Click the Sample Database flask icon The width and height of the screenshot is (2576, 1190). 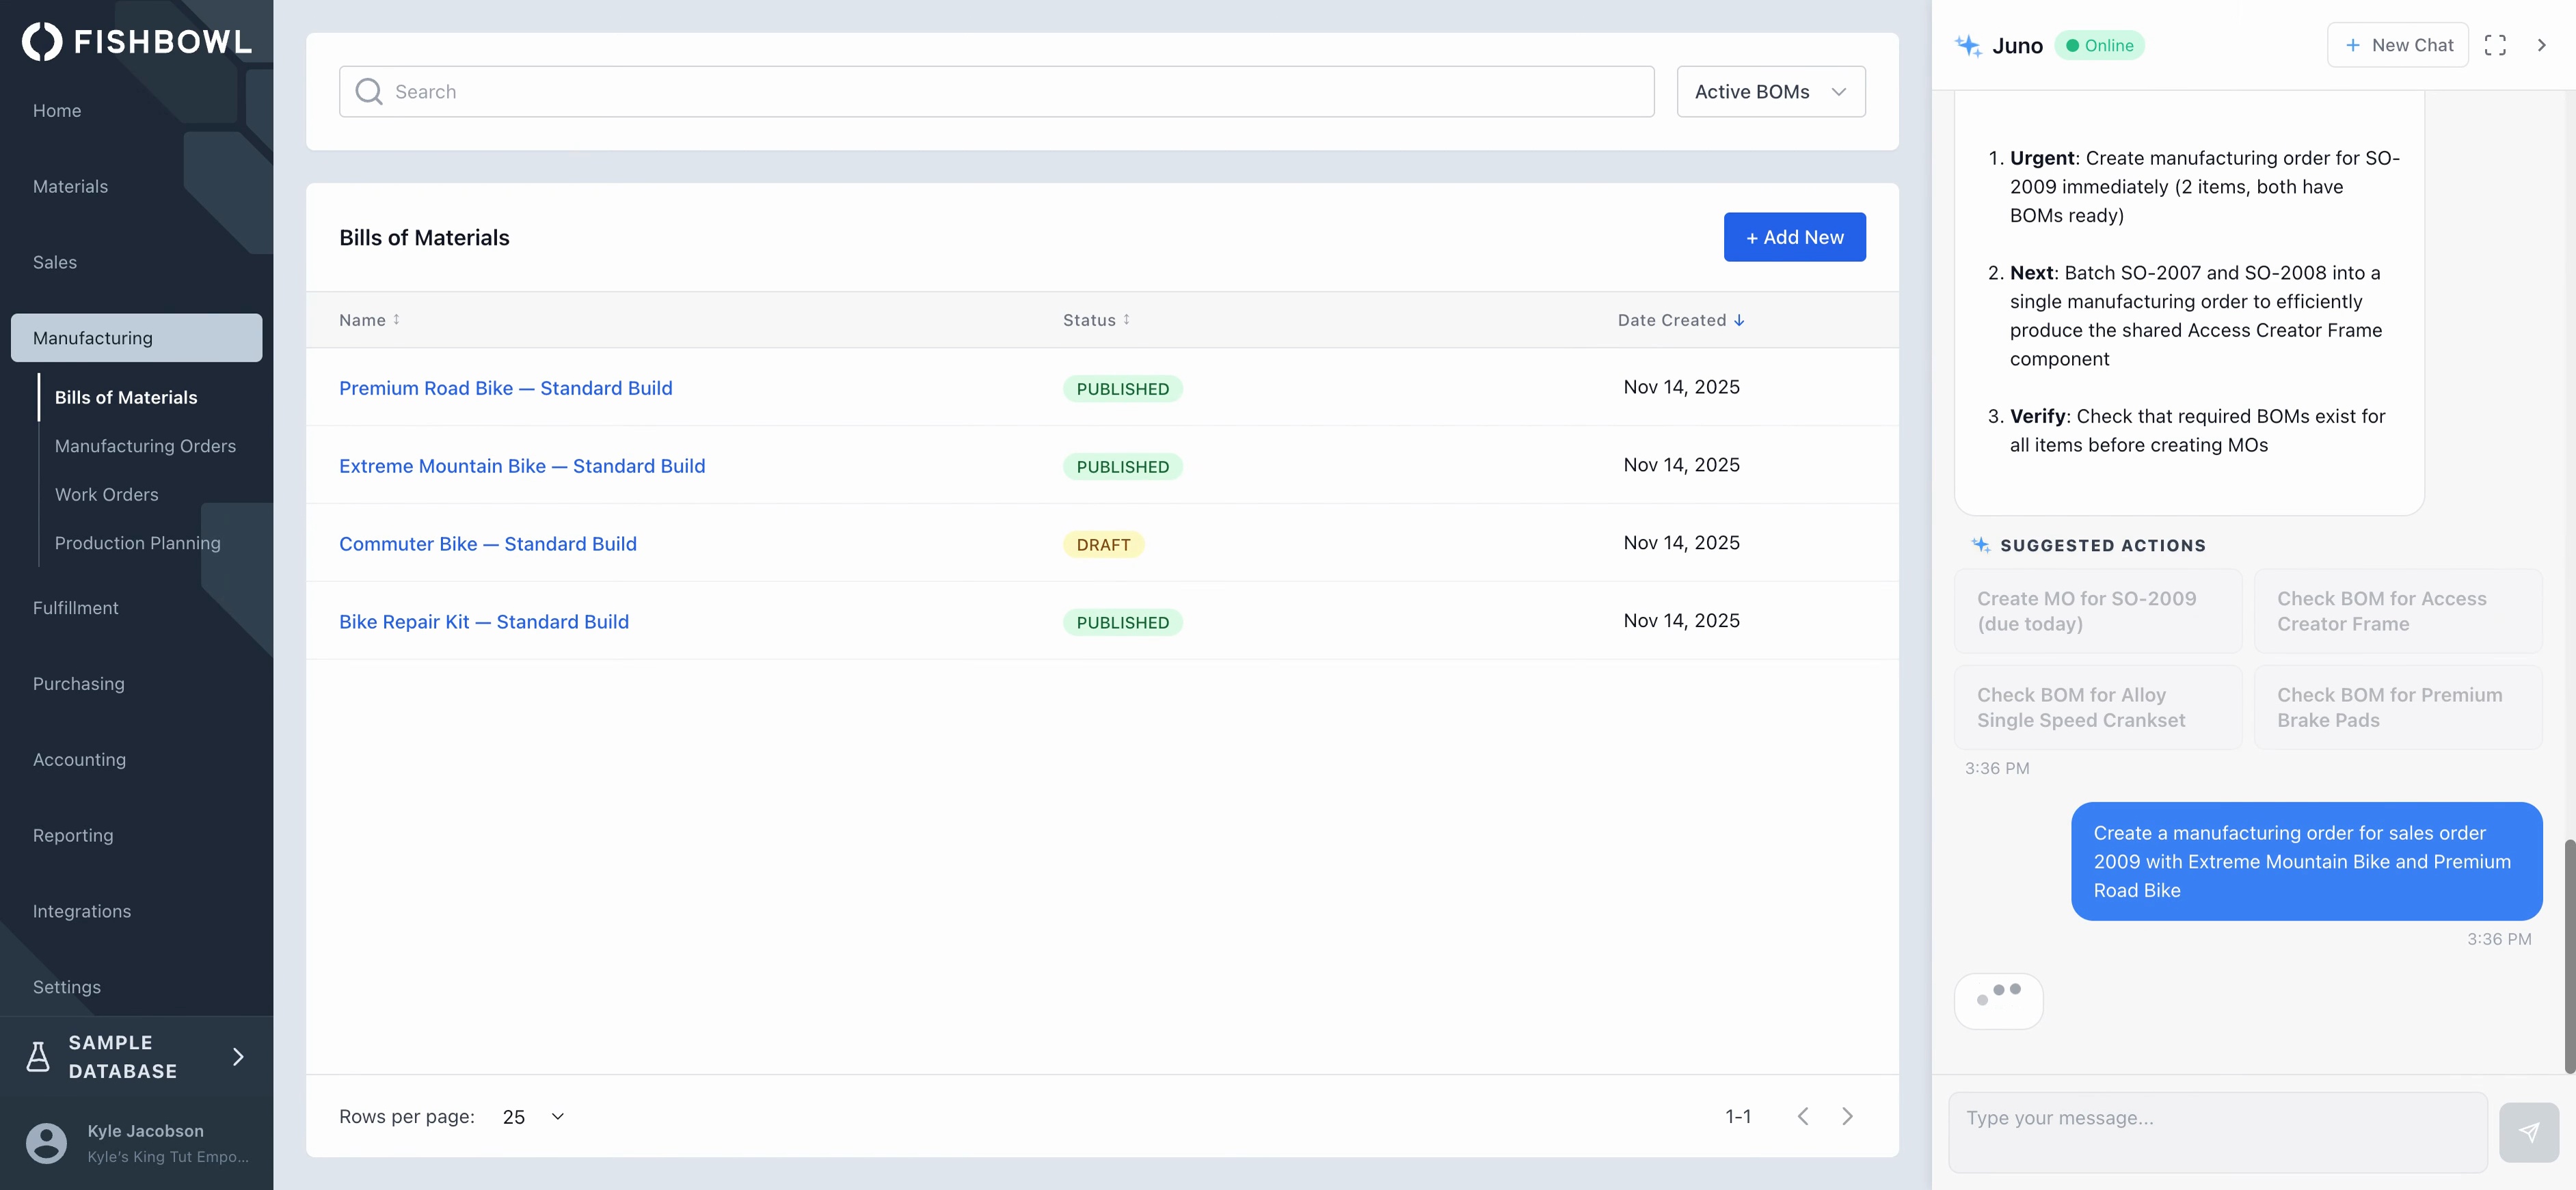(38, 1057)
